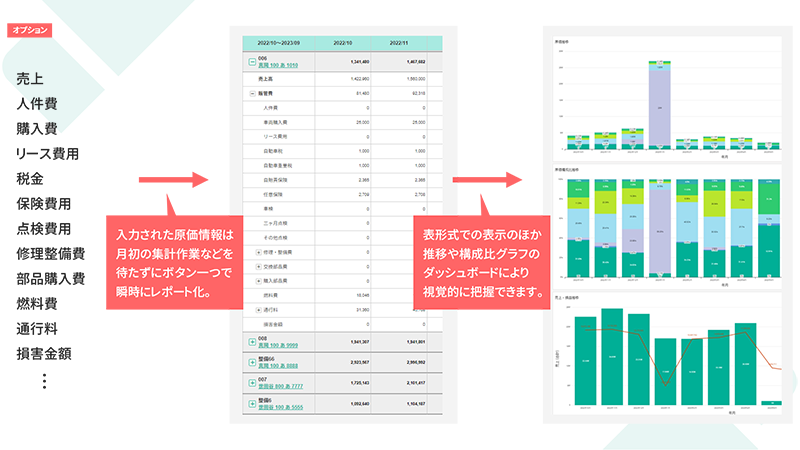Open the plate number link ending 5555
Screen dimensions: 800x450
tap(278, 408)
